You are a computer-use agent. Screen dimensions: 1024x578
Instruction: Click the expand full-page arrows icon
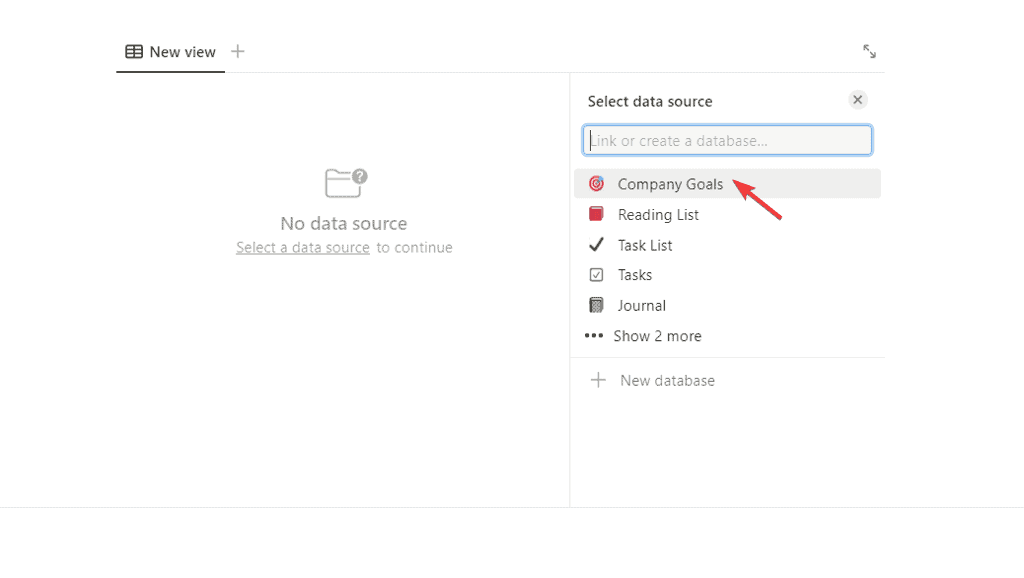point(869,51)
